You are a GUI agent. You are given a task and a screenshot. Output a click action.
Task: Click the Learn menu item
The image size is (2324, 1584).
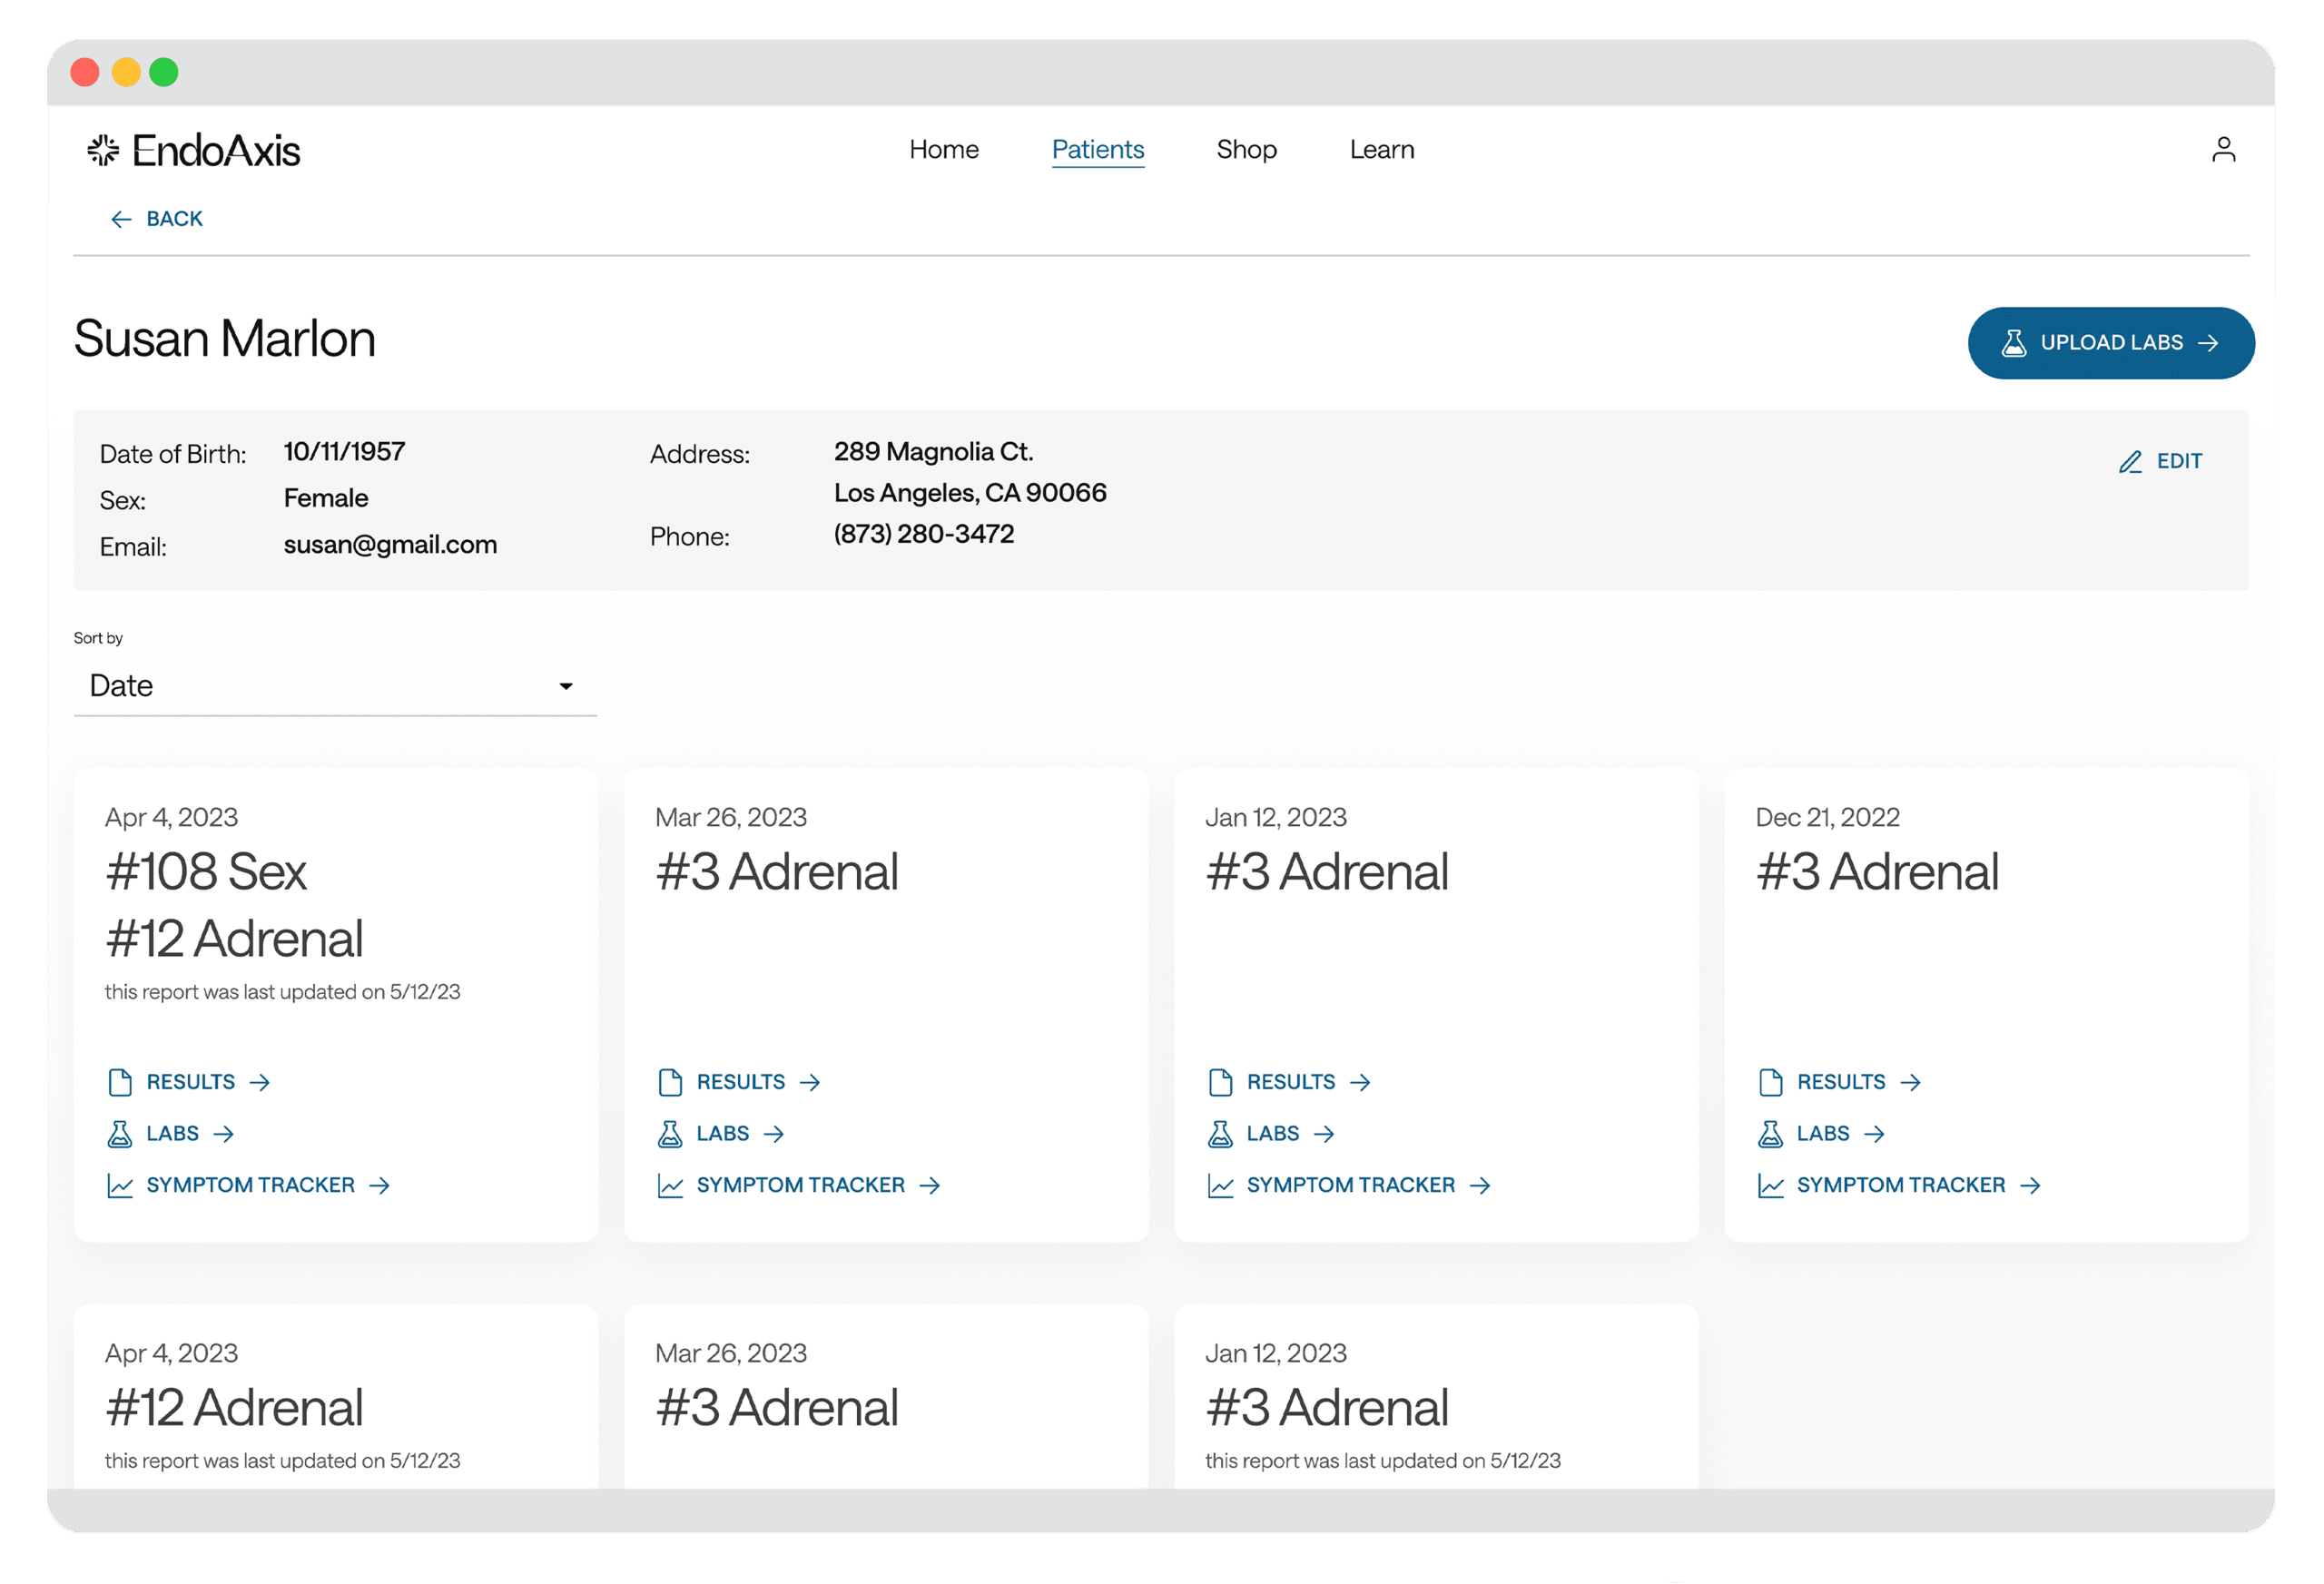(x=1381, y=148)
